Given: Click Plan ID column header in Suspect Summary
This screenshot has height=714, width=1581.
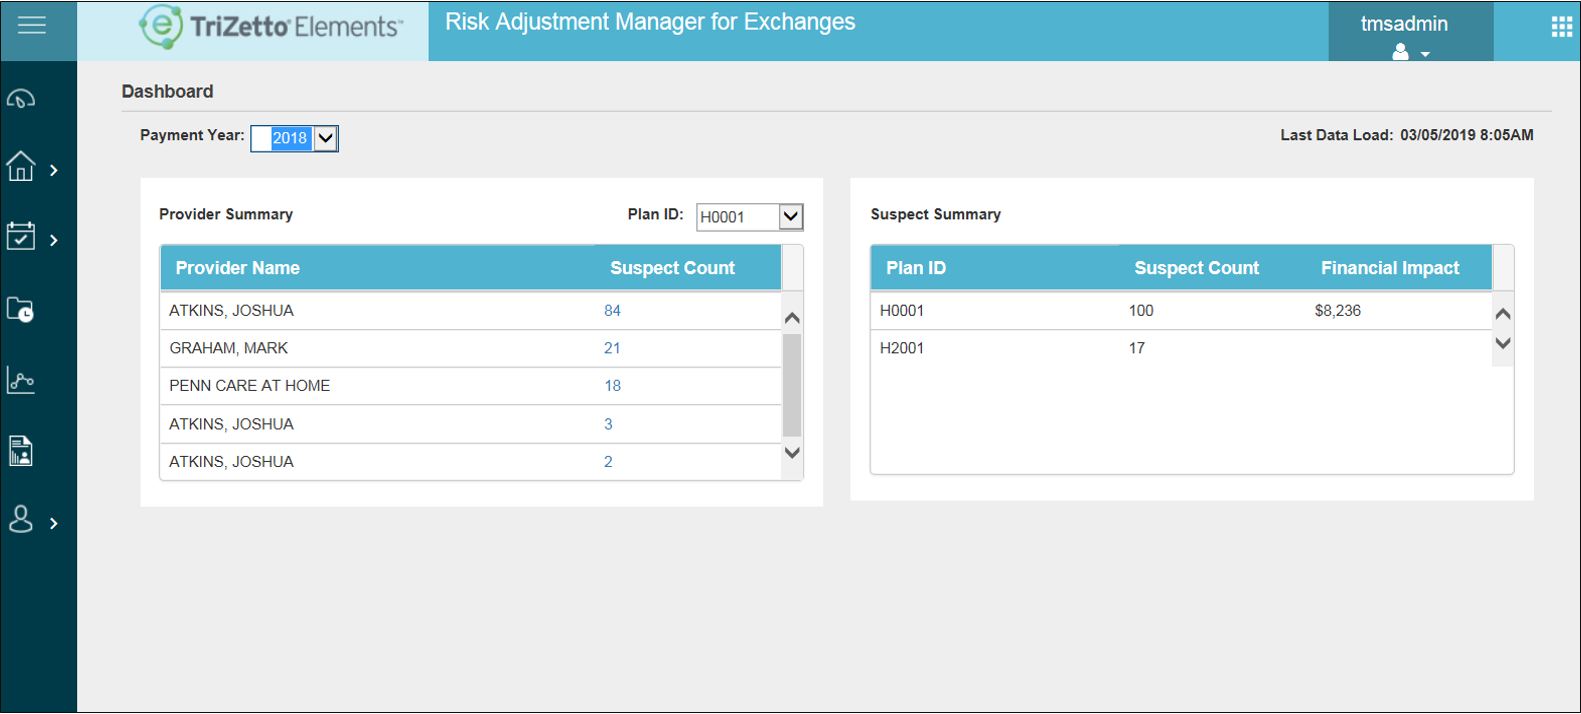Looking at the screenshot, I should (x=916, y=268).
